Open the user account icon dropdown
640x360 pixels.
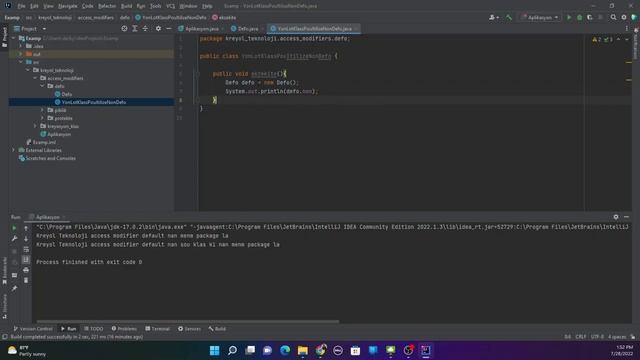tap(493, 18)
